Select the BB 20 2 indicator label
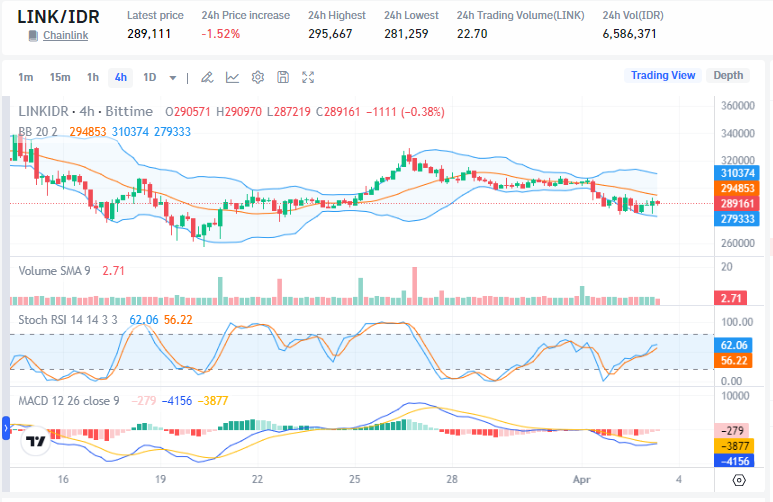Screen dimensions: 773x502 38,132
